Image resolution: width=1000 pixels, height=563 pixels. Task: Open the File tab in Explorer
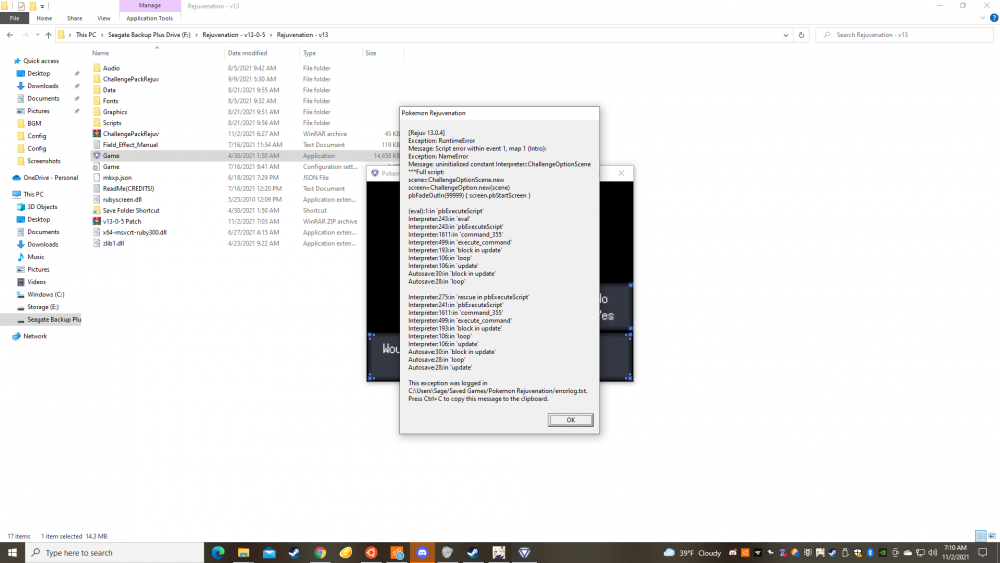(x=14, y=18)
